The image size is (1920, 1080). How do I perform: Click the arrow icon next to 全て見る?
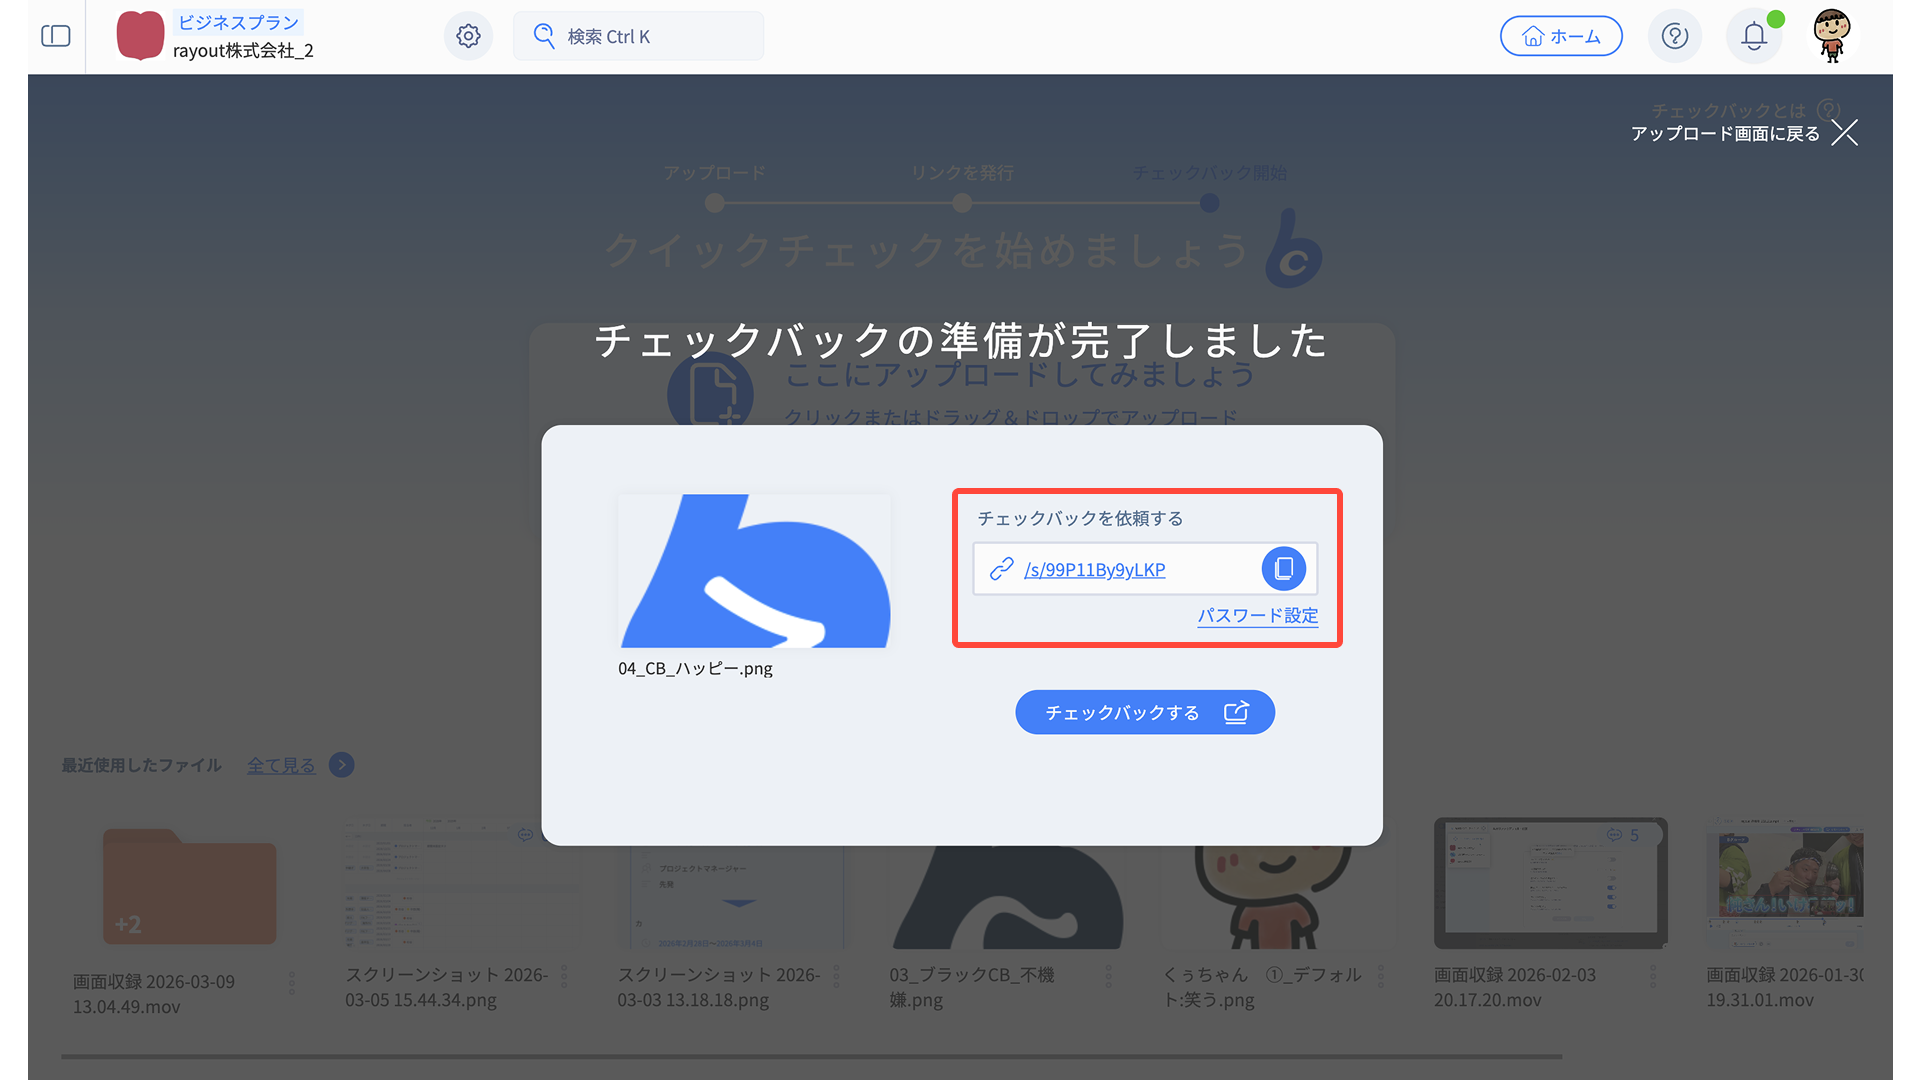coord(342,765)
